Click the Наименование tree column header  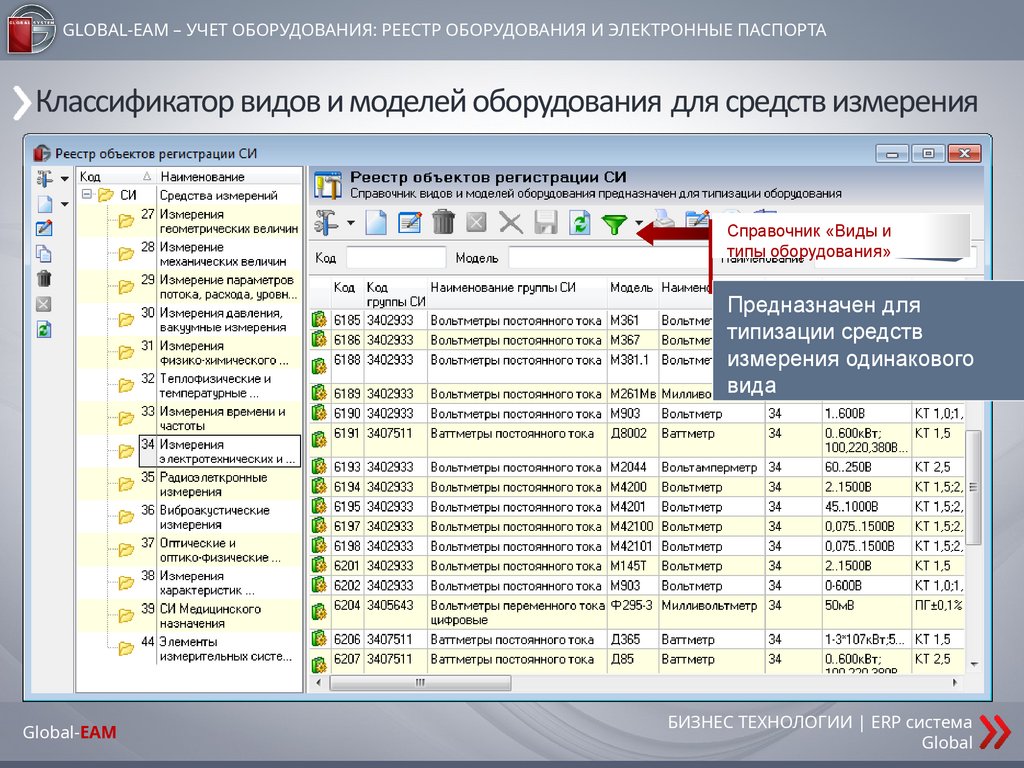click(x=229, y=176)
